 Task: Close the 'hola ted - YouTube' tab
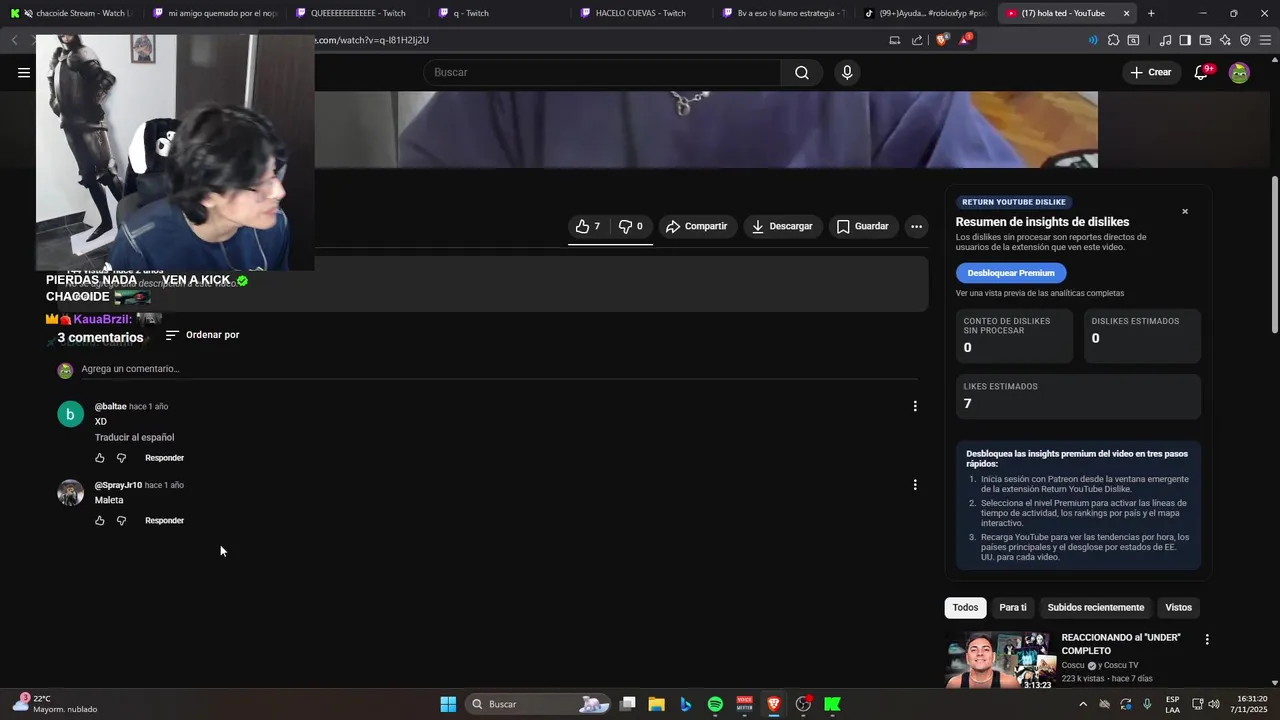click(x=1126, y=13)
